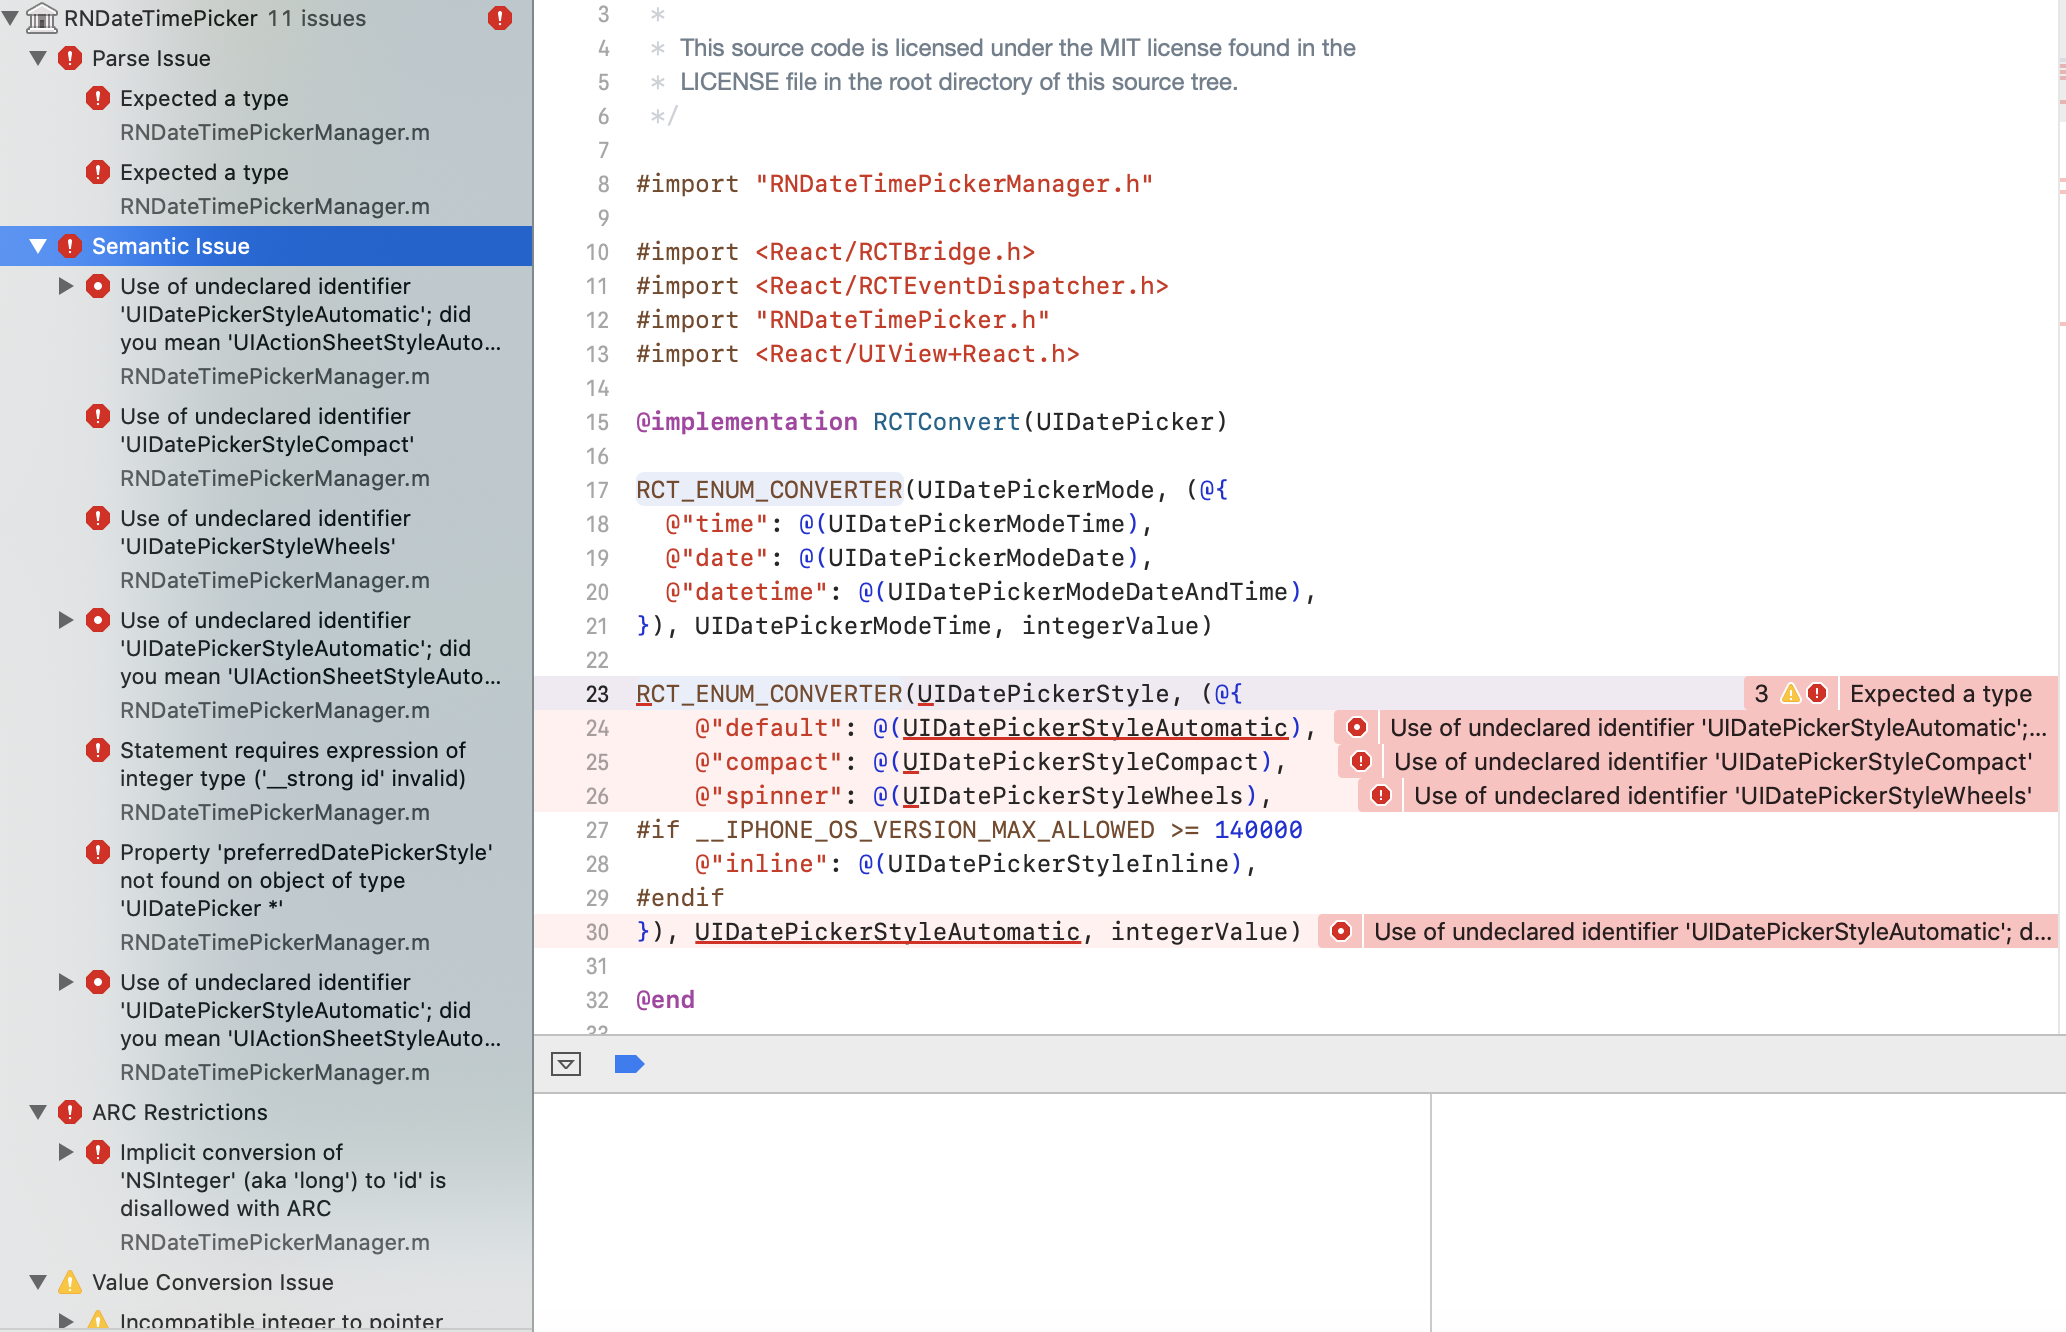Screen dimensions: 2066x1332
Task: Select the Parse Issue entry in the navigator
Action: pos(152,58)
